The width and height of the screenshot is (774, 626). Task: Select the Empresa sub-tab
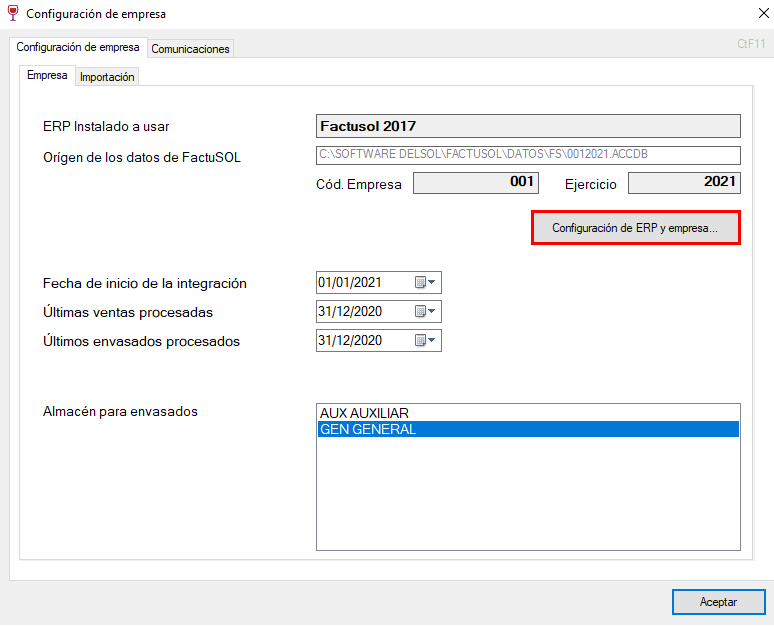(47, 75)
